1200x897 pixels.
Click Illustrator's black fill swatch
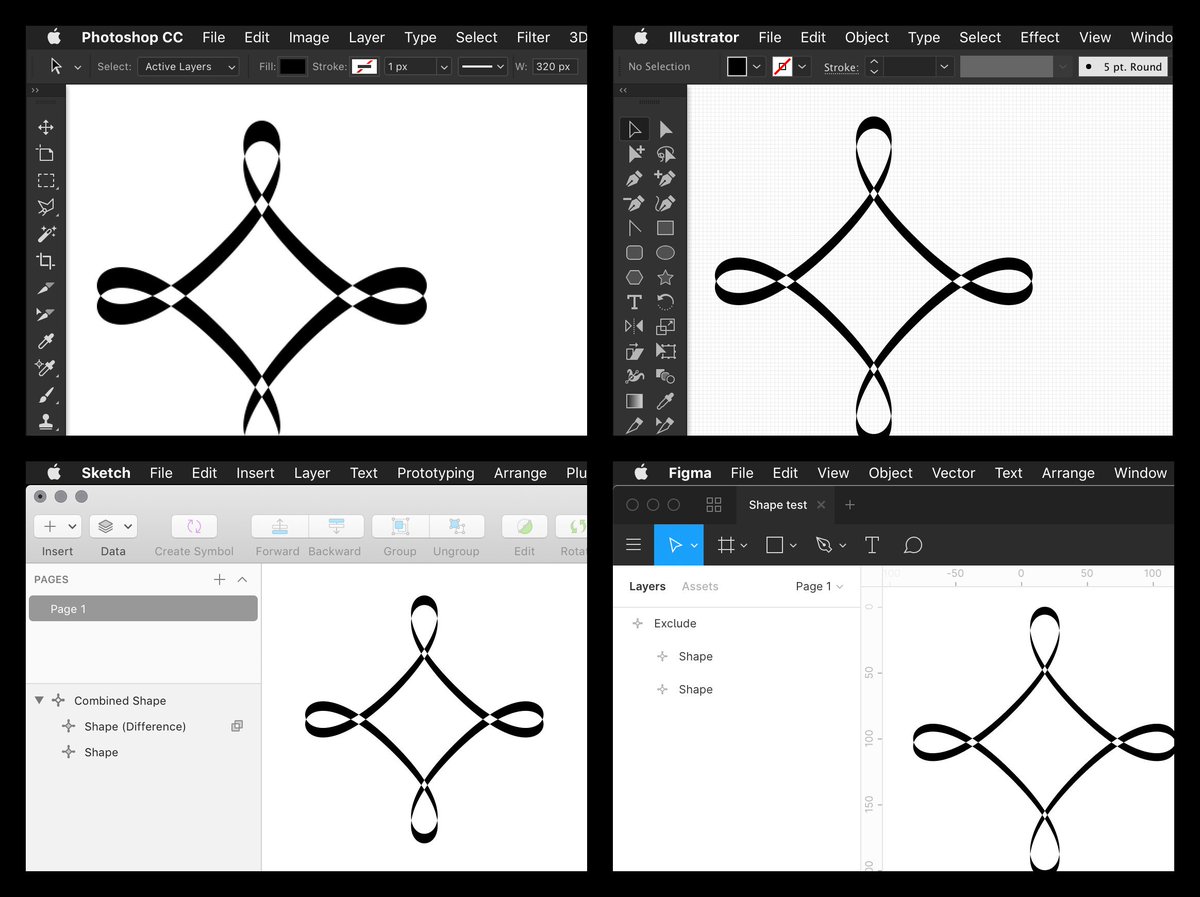(737, 67)
